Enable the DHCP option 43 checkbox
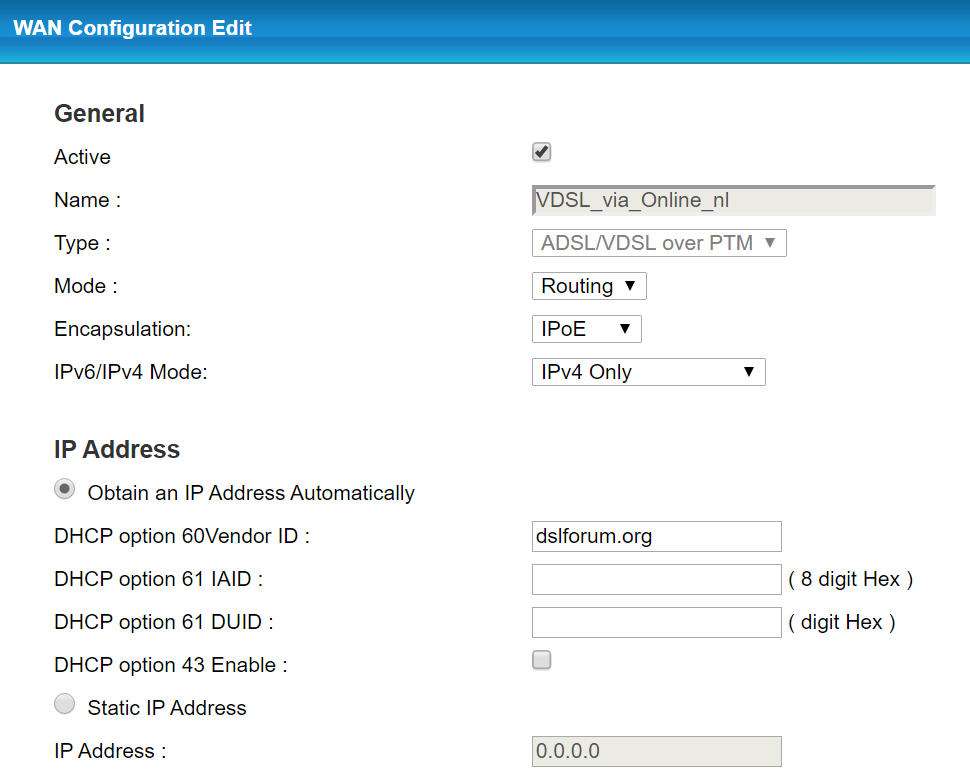The width and height of the screenshot is (970, 771). point(542,660)
